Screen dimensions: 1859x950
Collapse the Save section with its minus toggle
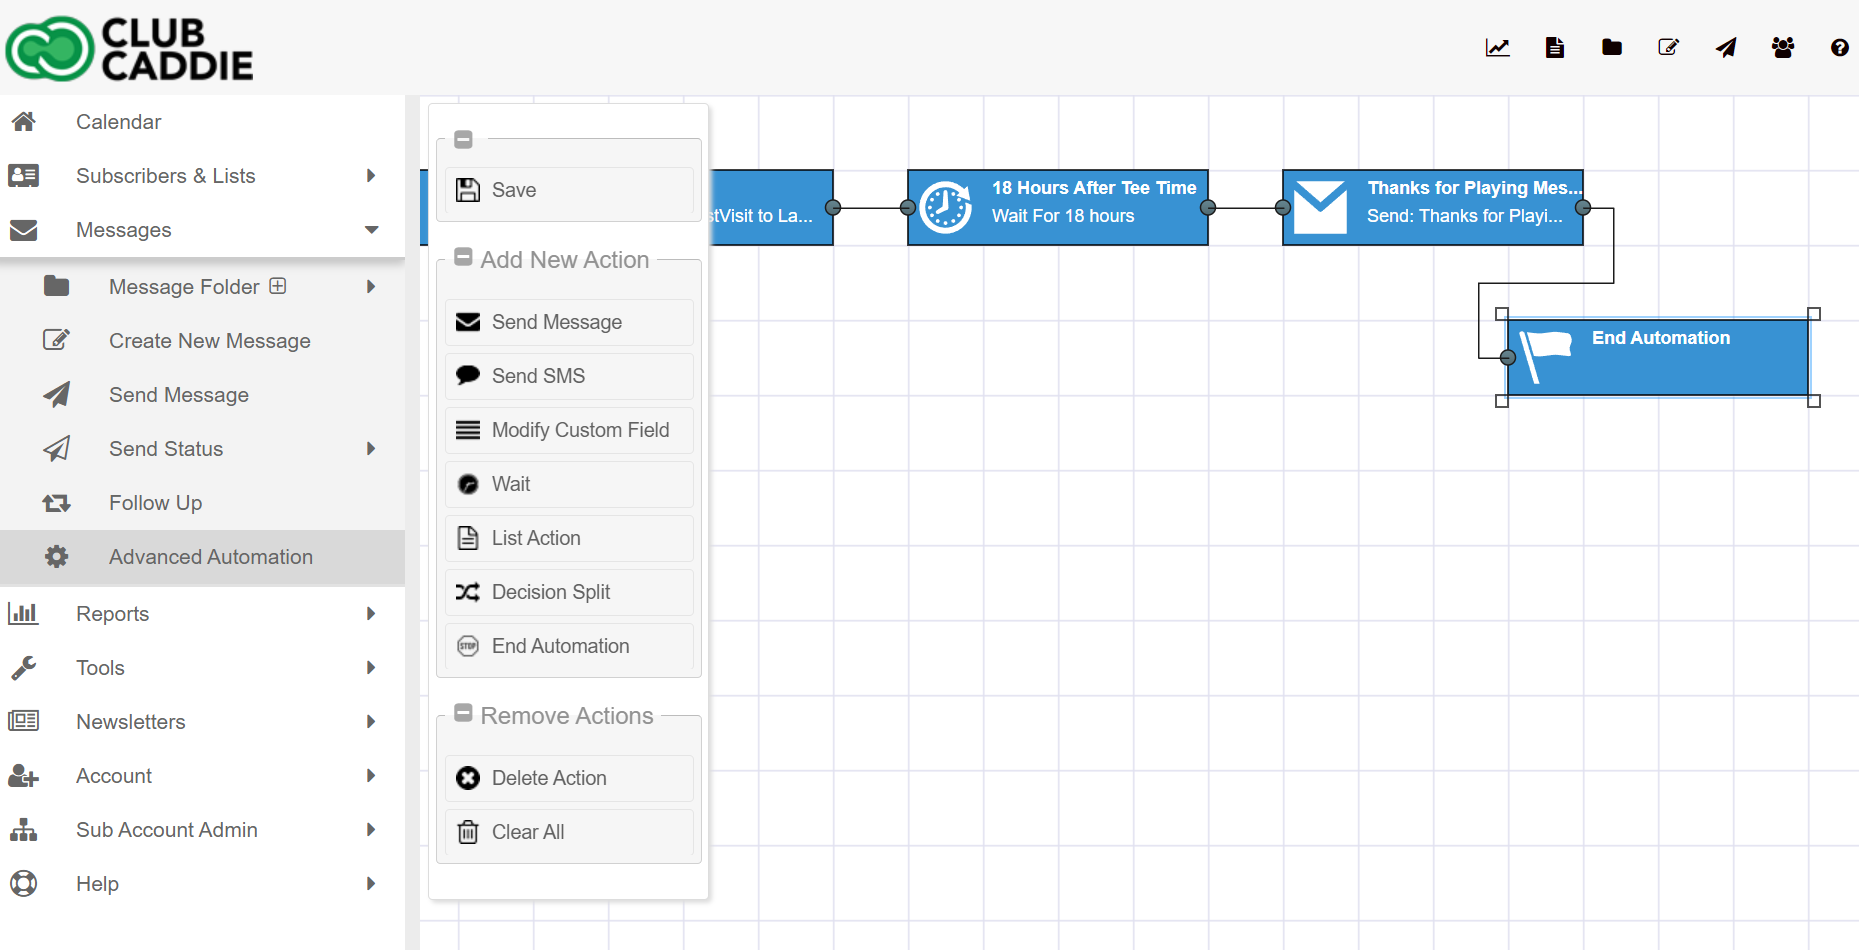coord(463,139)
